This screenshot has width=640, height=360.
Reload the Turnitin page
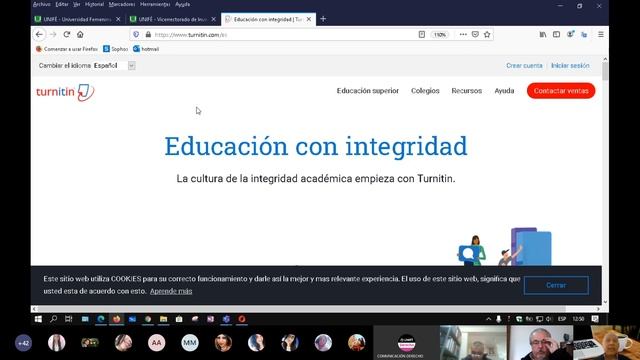point(67,35)
